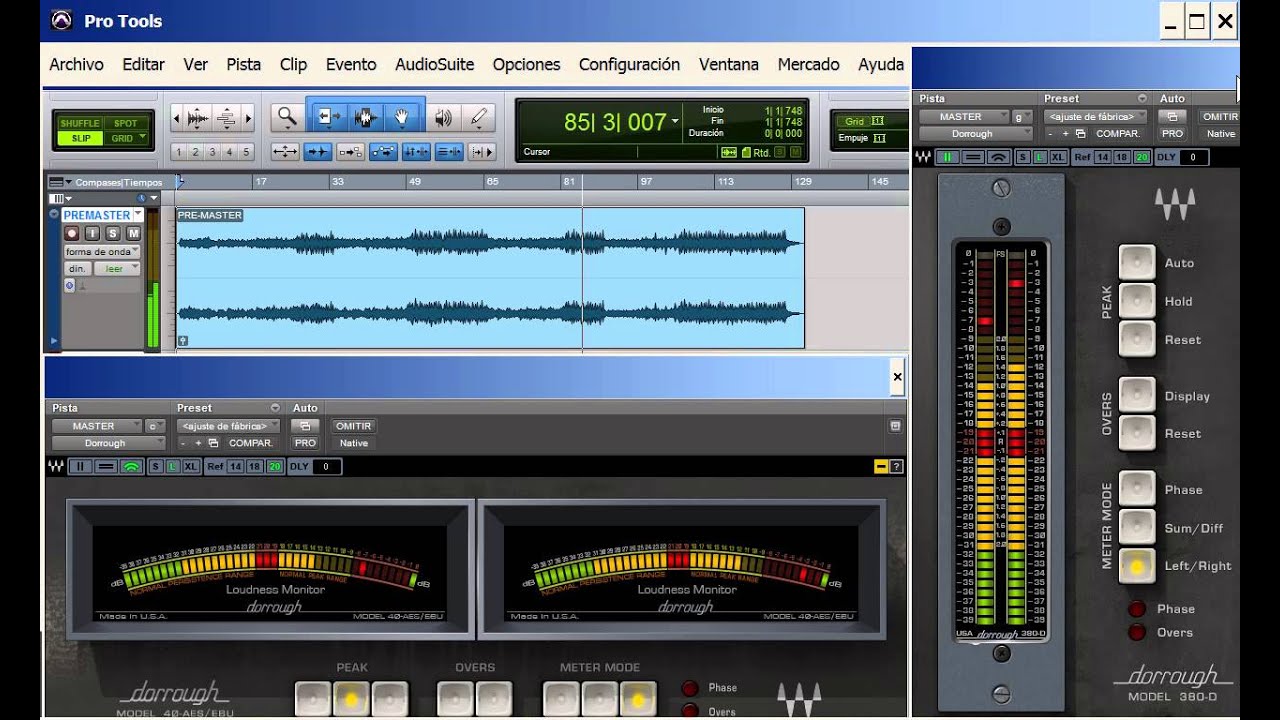The image size is (1280, 720).
Task: Open the Ventana menu
Action: (x=728, y=64)
